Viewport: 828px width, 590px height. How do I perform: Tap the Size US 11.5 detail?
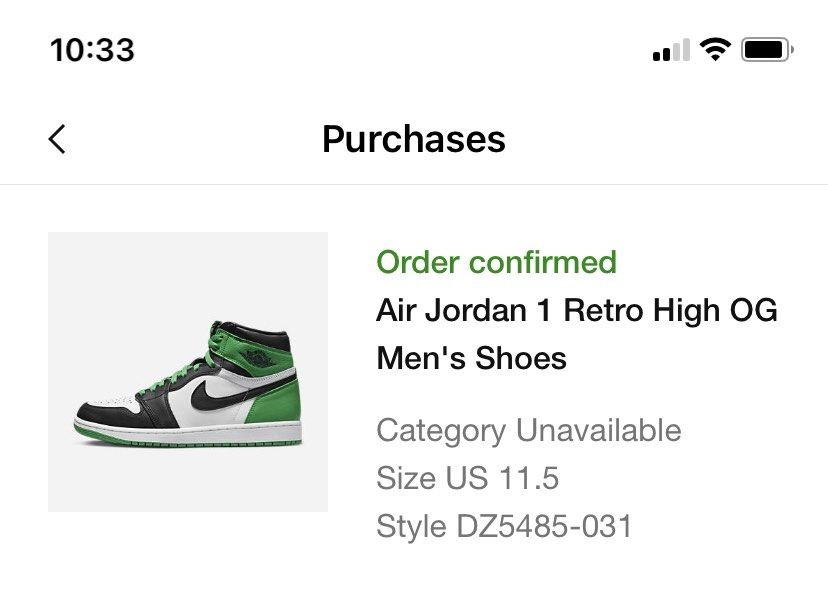(x=467, y=478)
